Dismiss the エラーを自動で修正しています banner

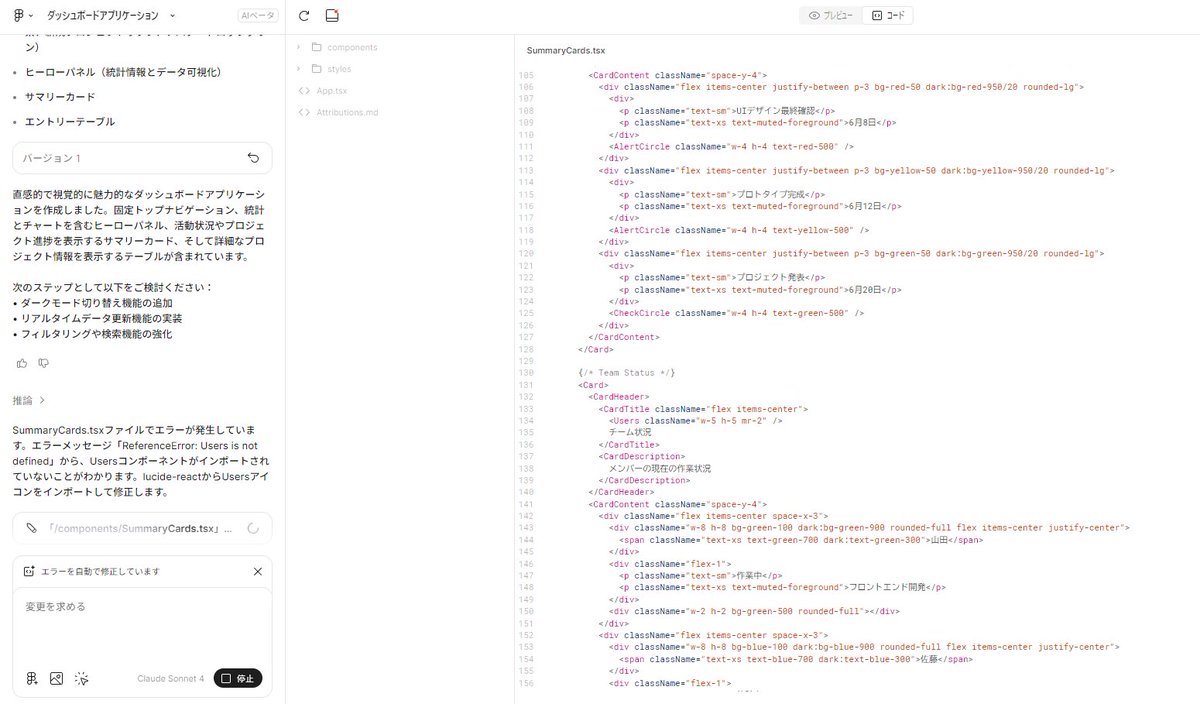257,571
